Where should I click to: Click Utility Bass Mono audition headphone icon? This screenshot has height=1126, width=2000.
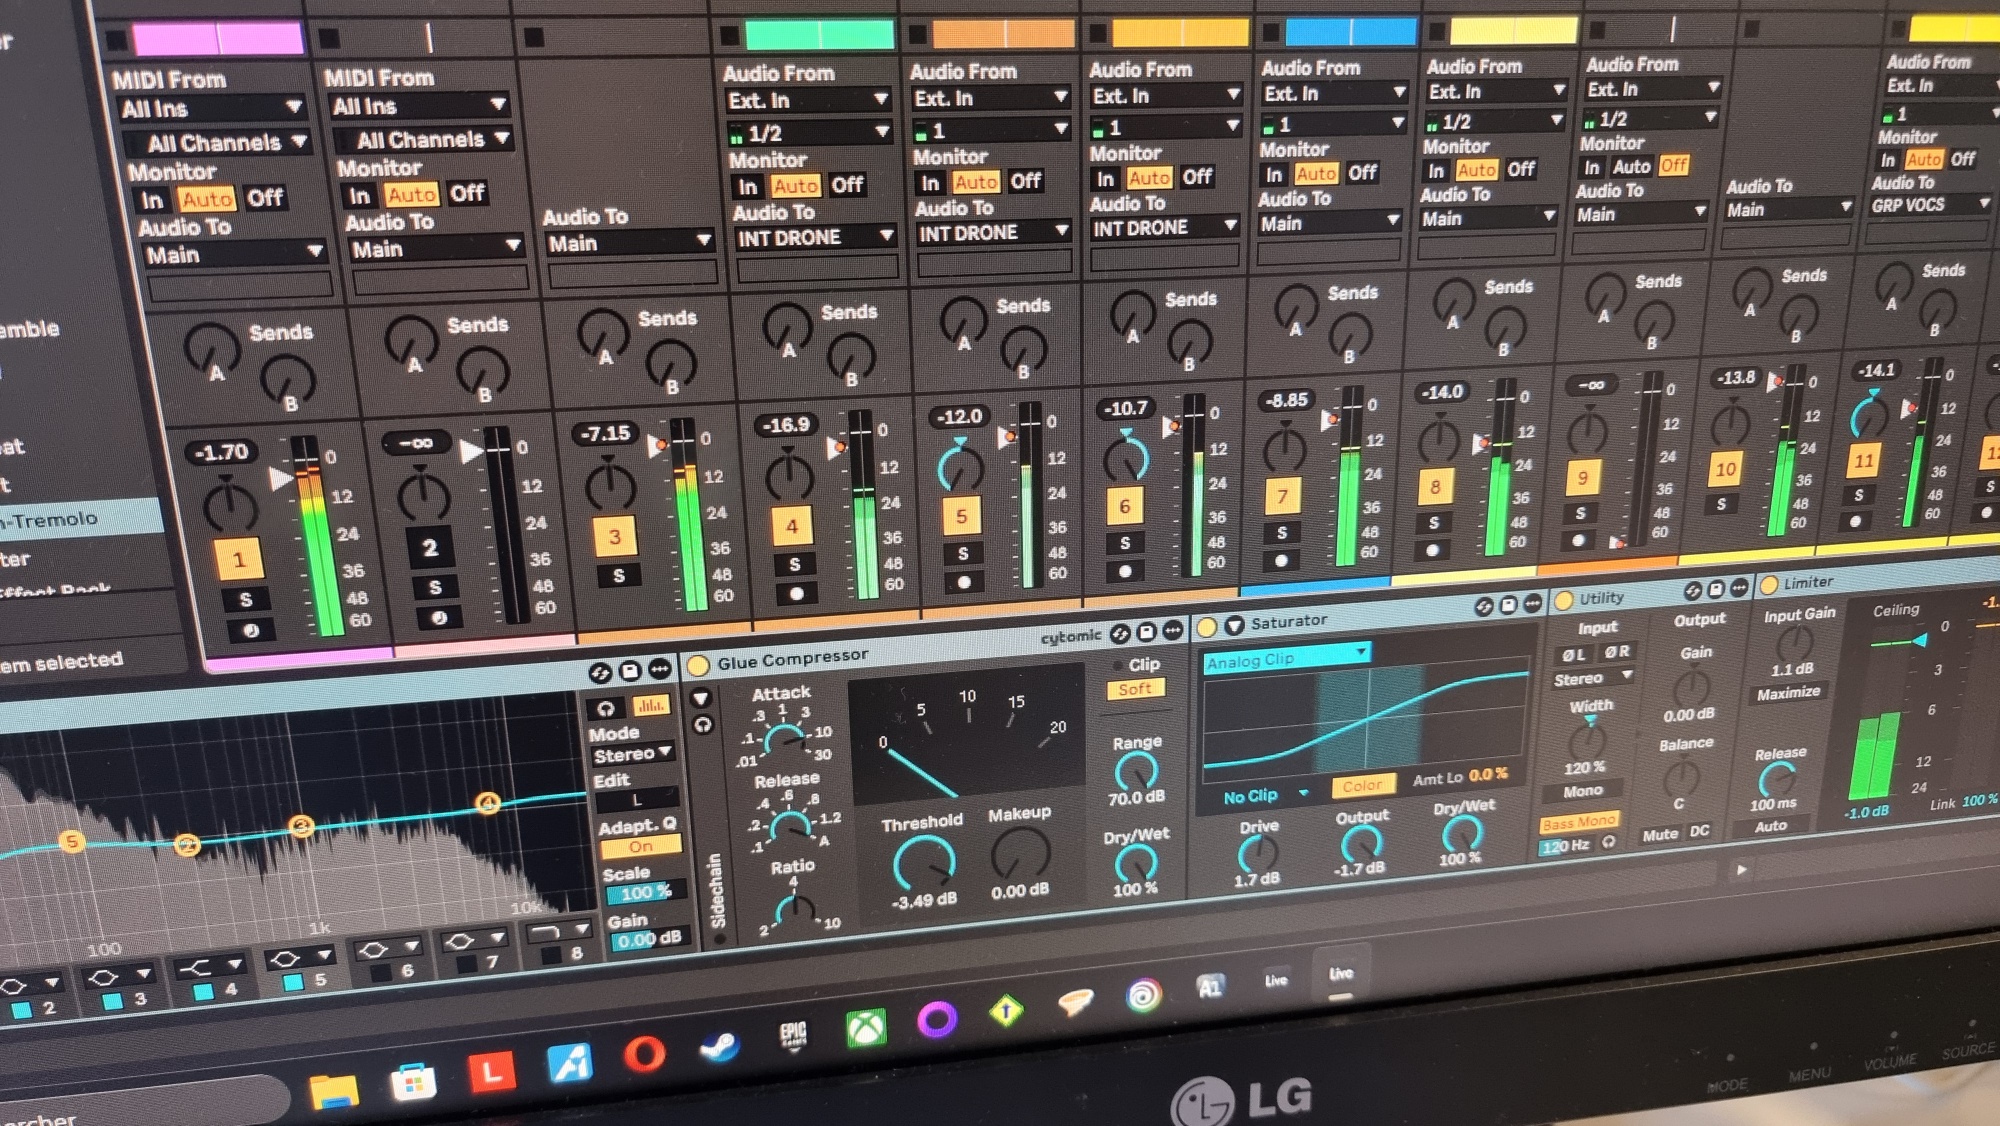click(x=1609, y=842)
